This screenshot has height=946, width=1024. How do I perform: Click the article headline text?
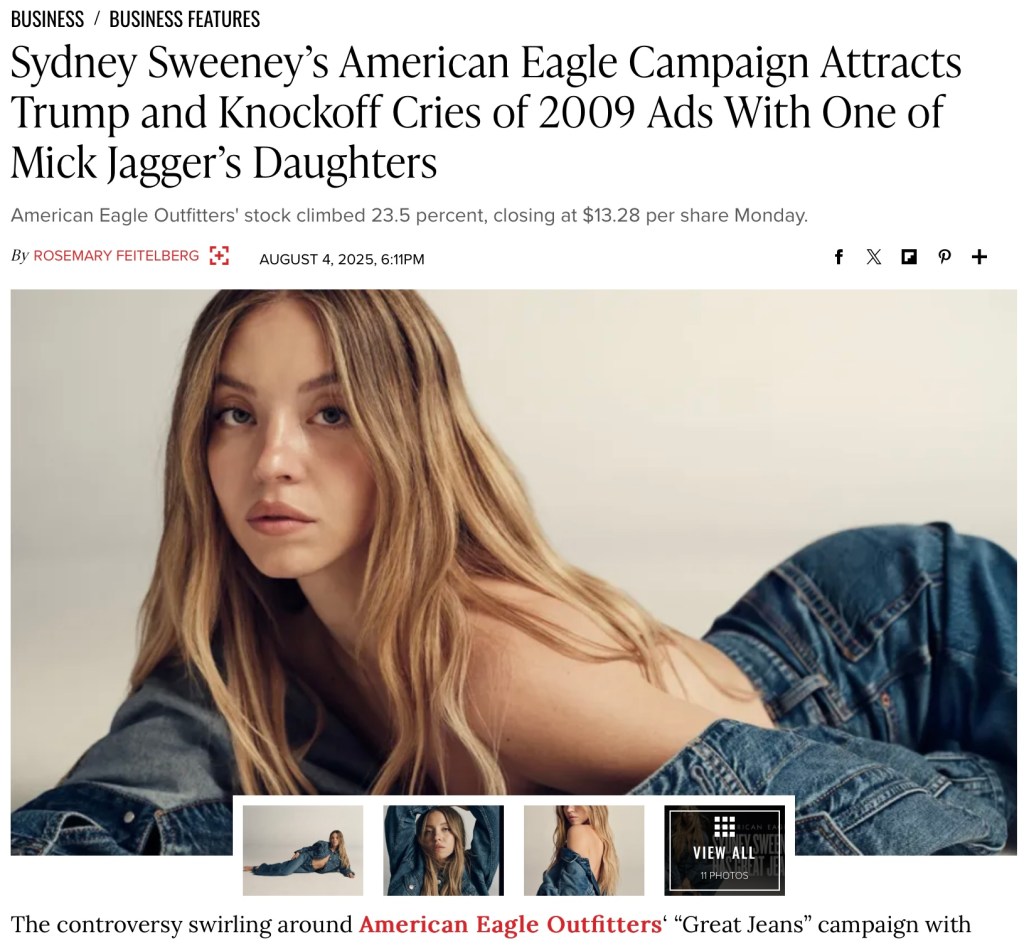[486, 112]
